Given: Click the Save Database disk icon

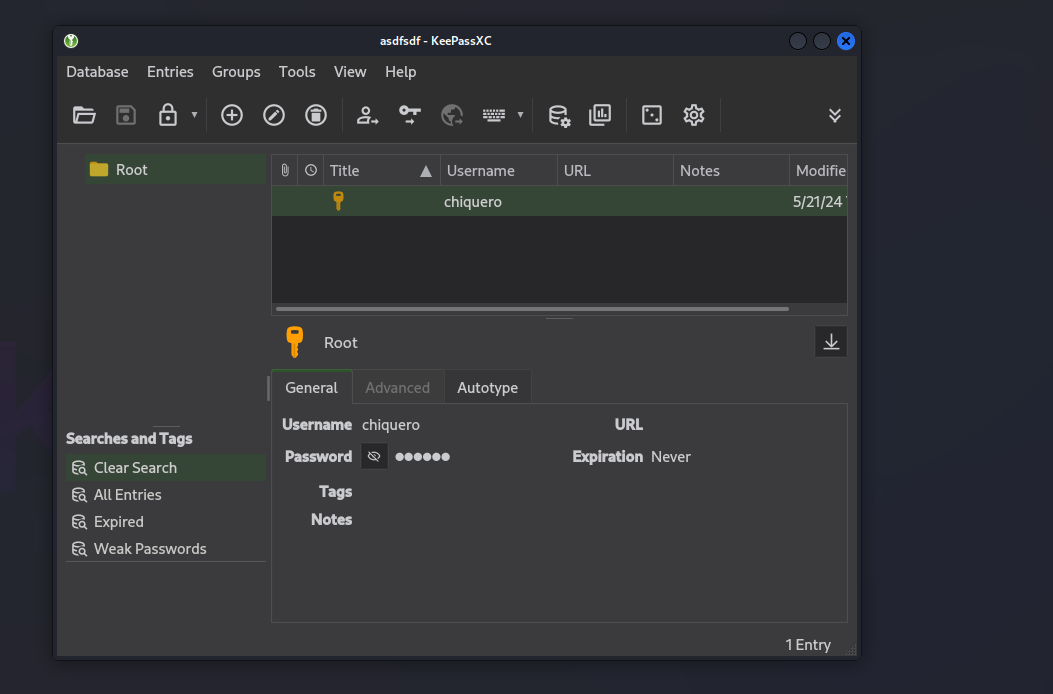Looking at the screenshot, I should [x=126, y=116].
